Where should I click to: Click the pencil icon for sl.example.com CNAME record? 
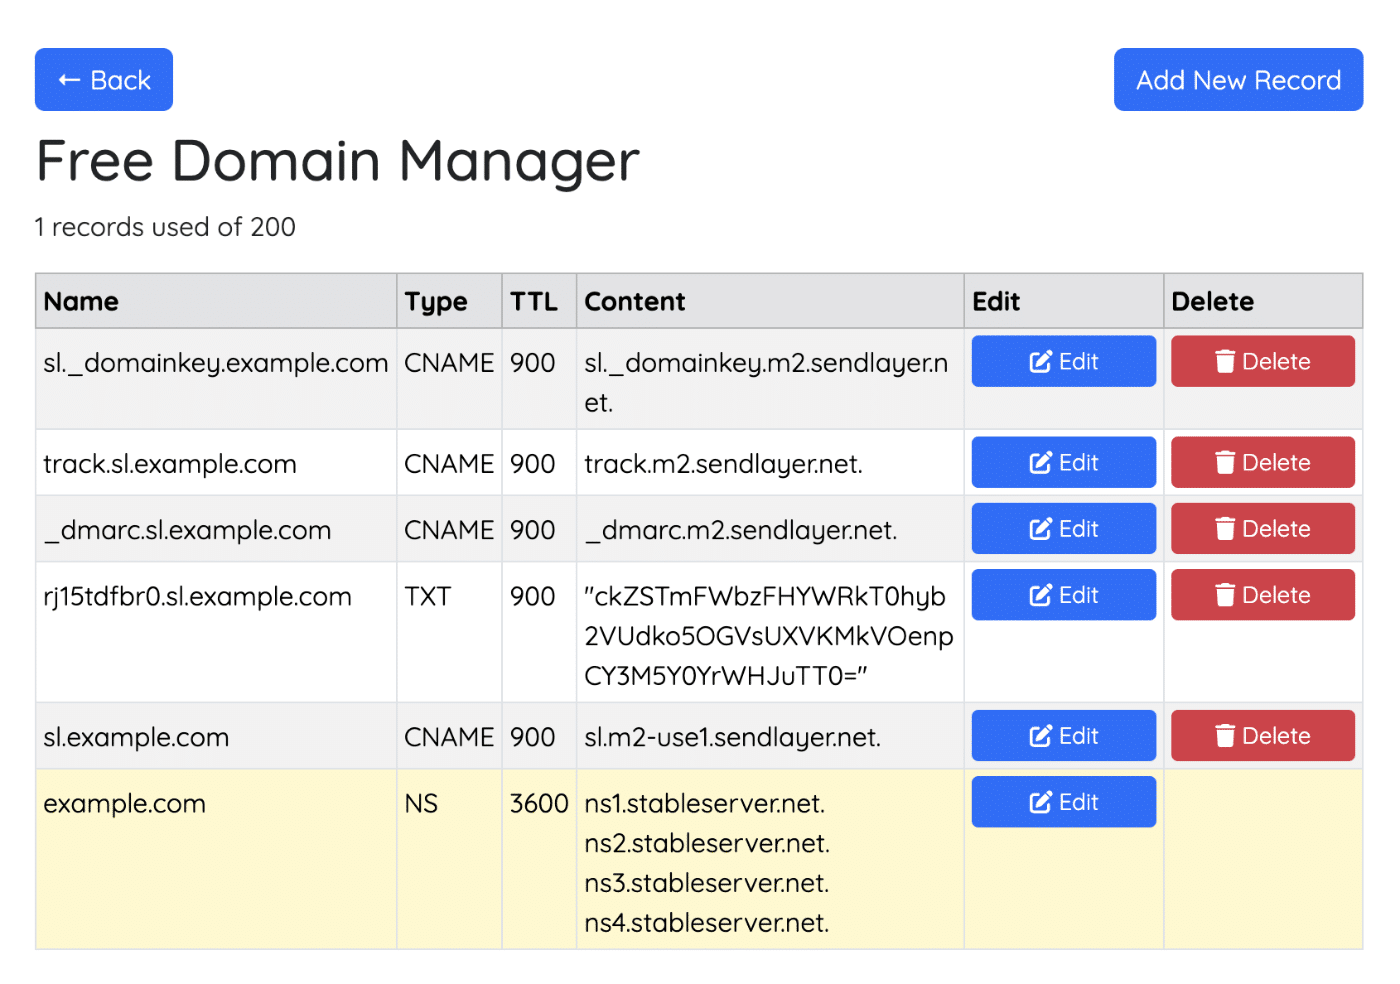tap(1040, 735)
